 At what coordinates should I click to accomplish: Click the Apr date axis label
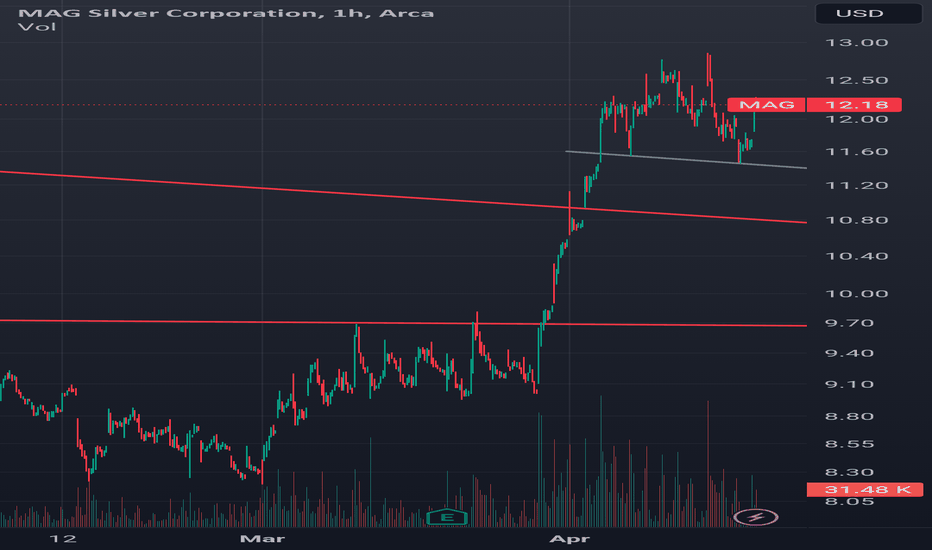click(x=569, y=539)
